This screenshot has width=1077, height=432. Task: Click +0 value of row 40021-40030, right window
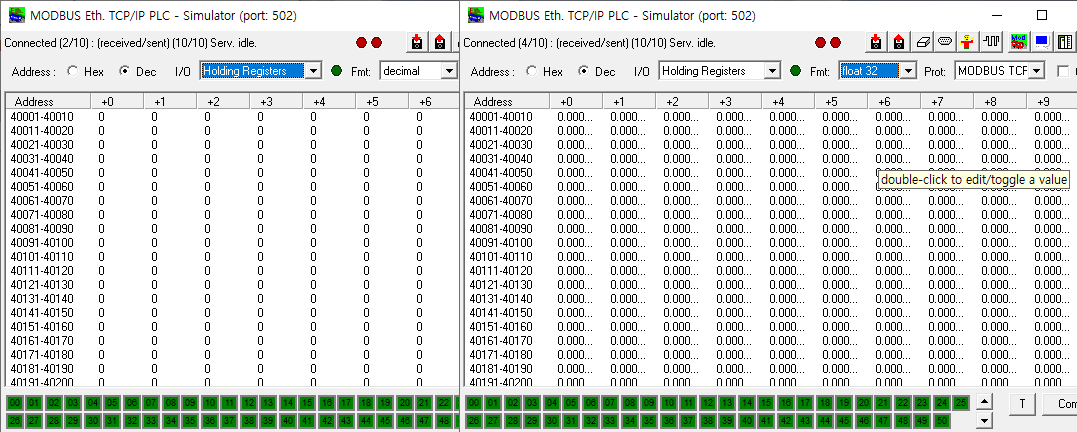[x=575, y=144]
